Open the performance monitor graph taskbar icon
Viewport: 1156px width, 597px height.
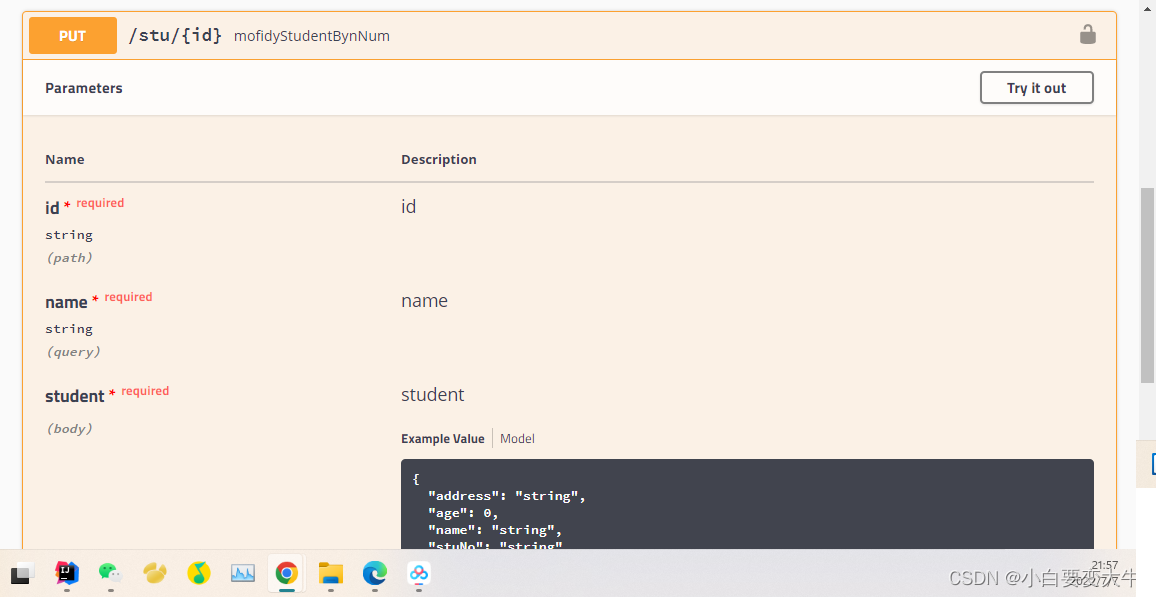(243, 573)
